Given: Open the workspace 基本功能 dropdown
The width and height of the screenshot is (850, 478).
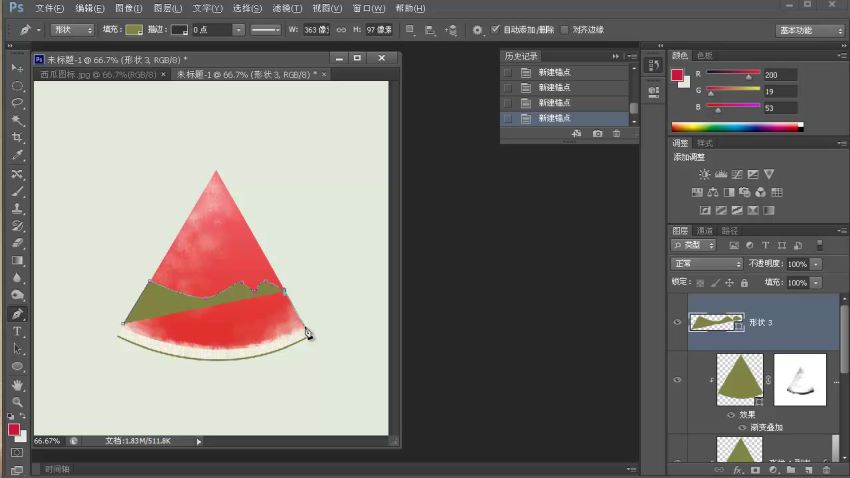Looking at the screenshot, I should click(x=810, y=30).
